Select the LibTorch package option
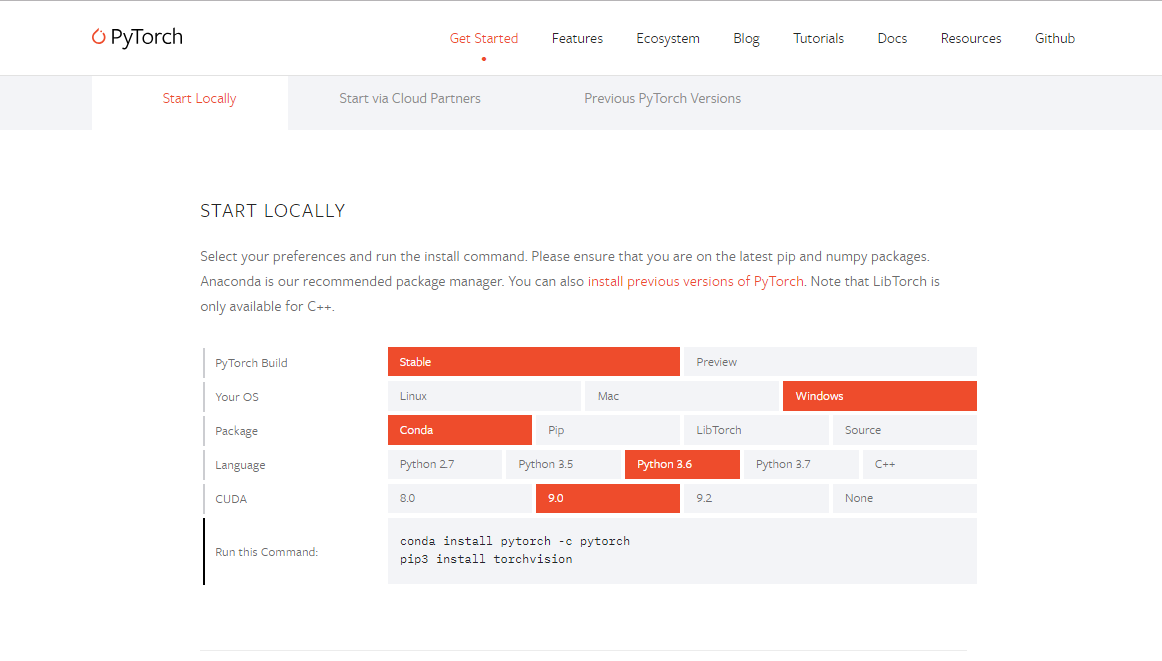 click(756, 430)
